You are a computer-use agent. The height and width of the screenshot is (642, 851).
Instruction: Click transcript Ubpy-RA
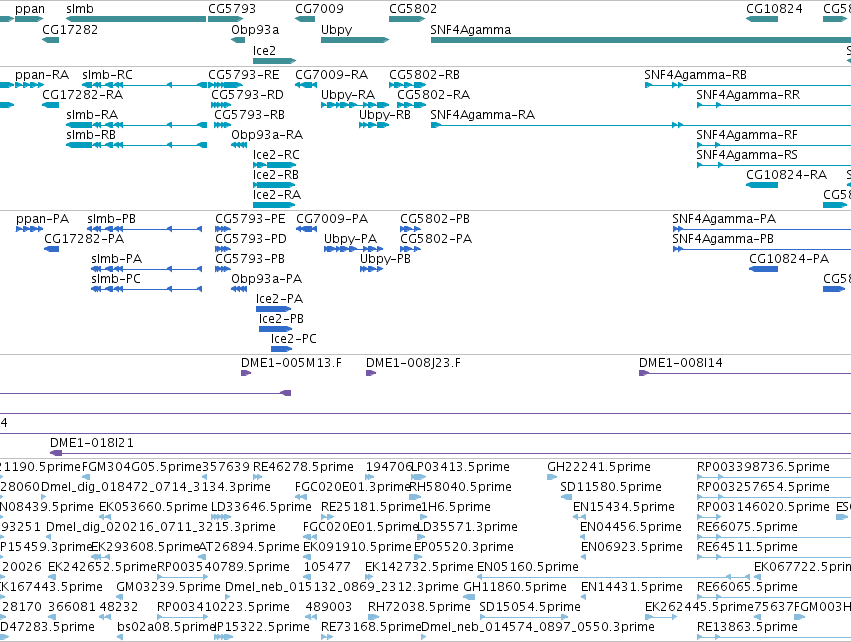355,105
